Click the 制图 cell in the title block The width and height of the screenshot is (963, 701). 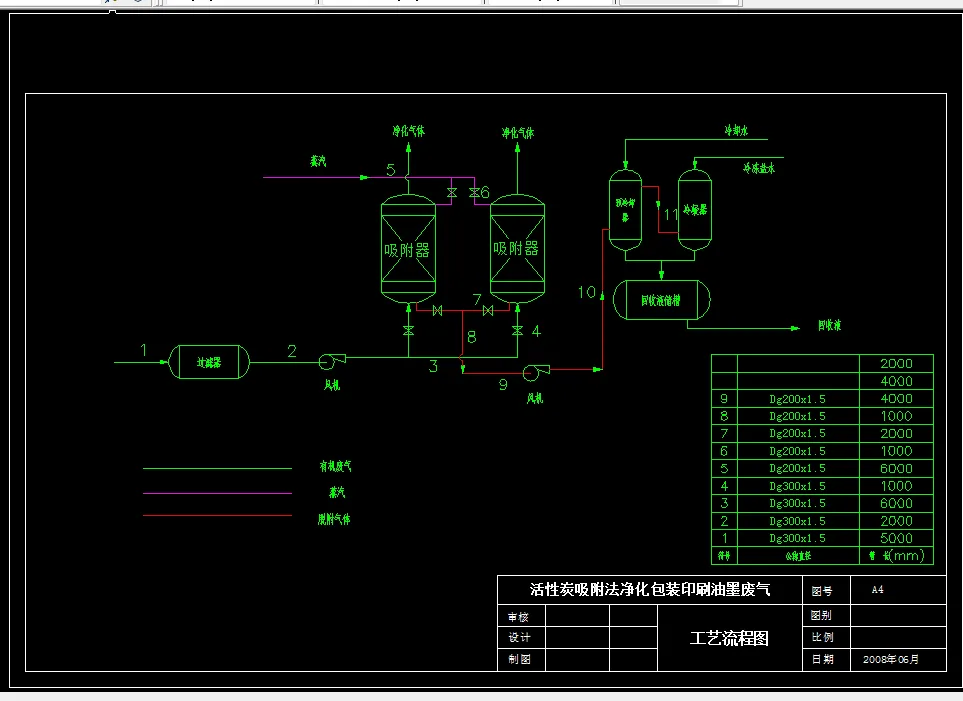519,659
